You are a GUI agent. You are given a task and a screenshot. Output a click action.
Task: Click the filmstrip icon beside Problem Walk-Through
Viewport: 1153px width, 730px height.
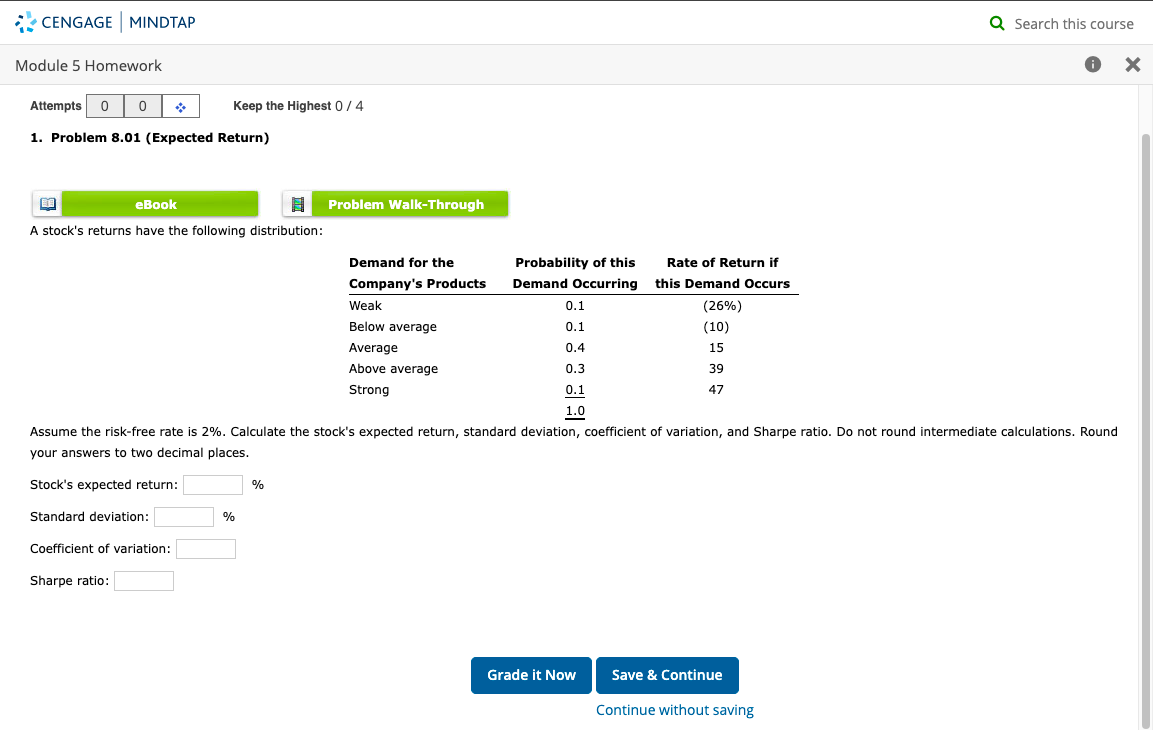tap(297, 203)
